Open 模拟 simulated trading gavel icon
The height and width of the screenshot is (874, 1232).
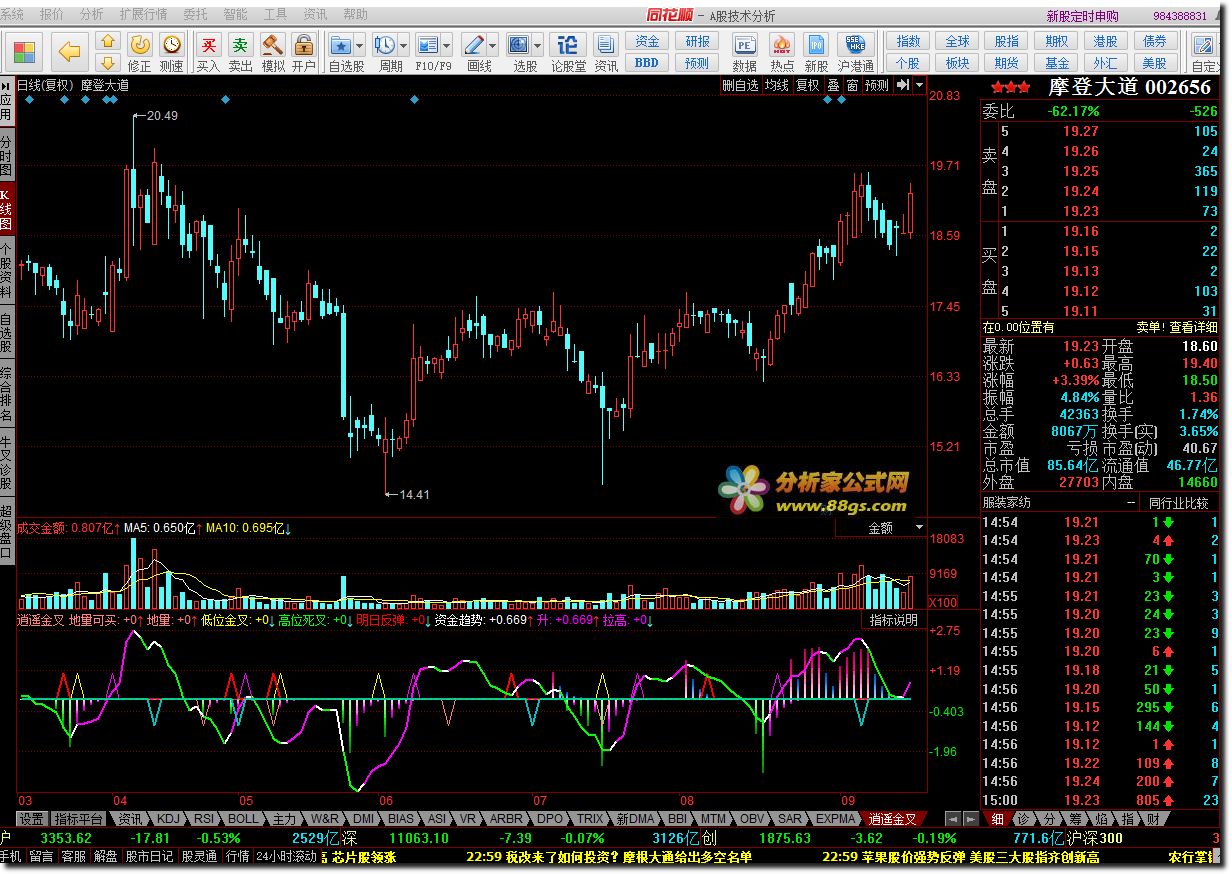coord(272,45)
